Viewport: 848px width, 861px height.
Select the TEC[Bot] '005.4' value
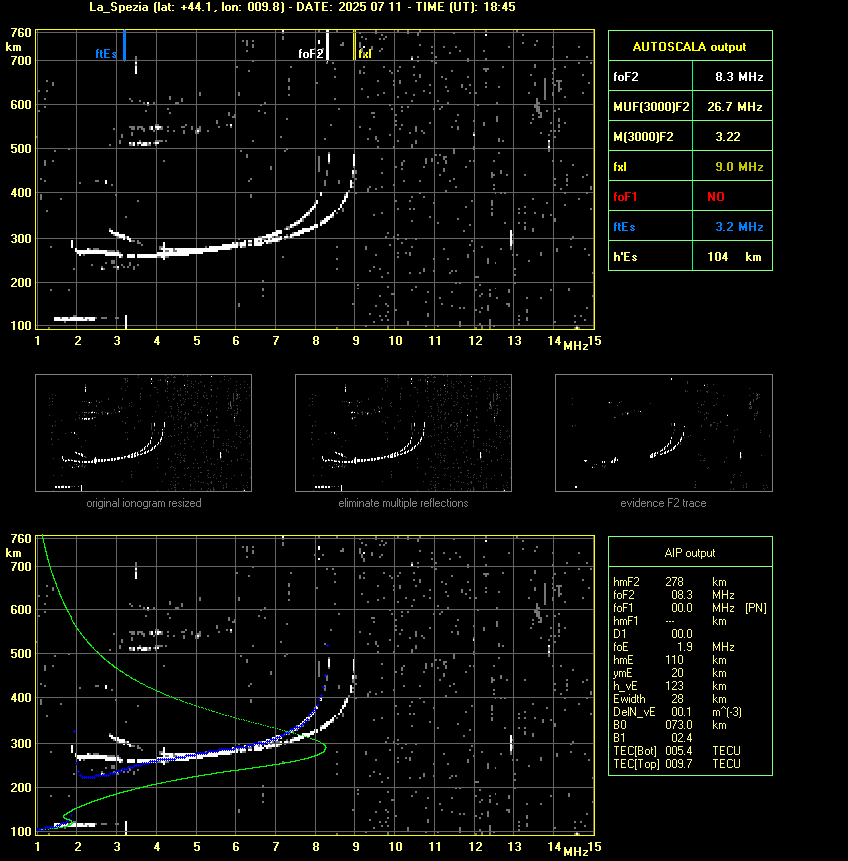pos(679,751)
